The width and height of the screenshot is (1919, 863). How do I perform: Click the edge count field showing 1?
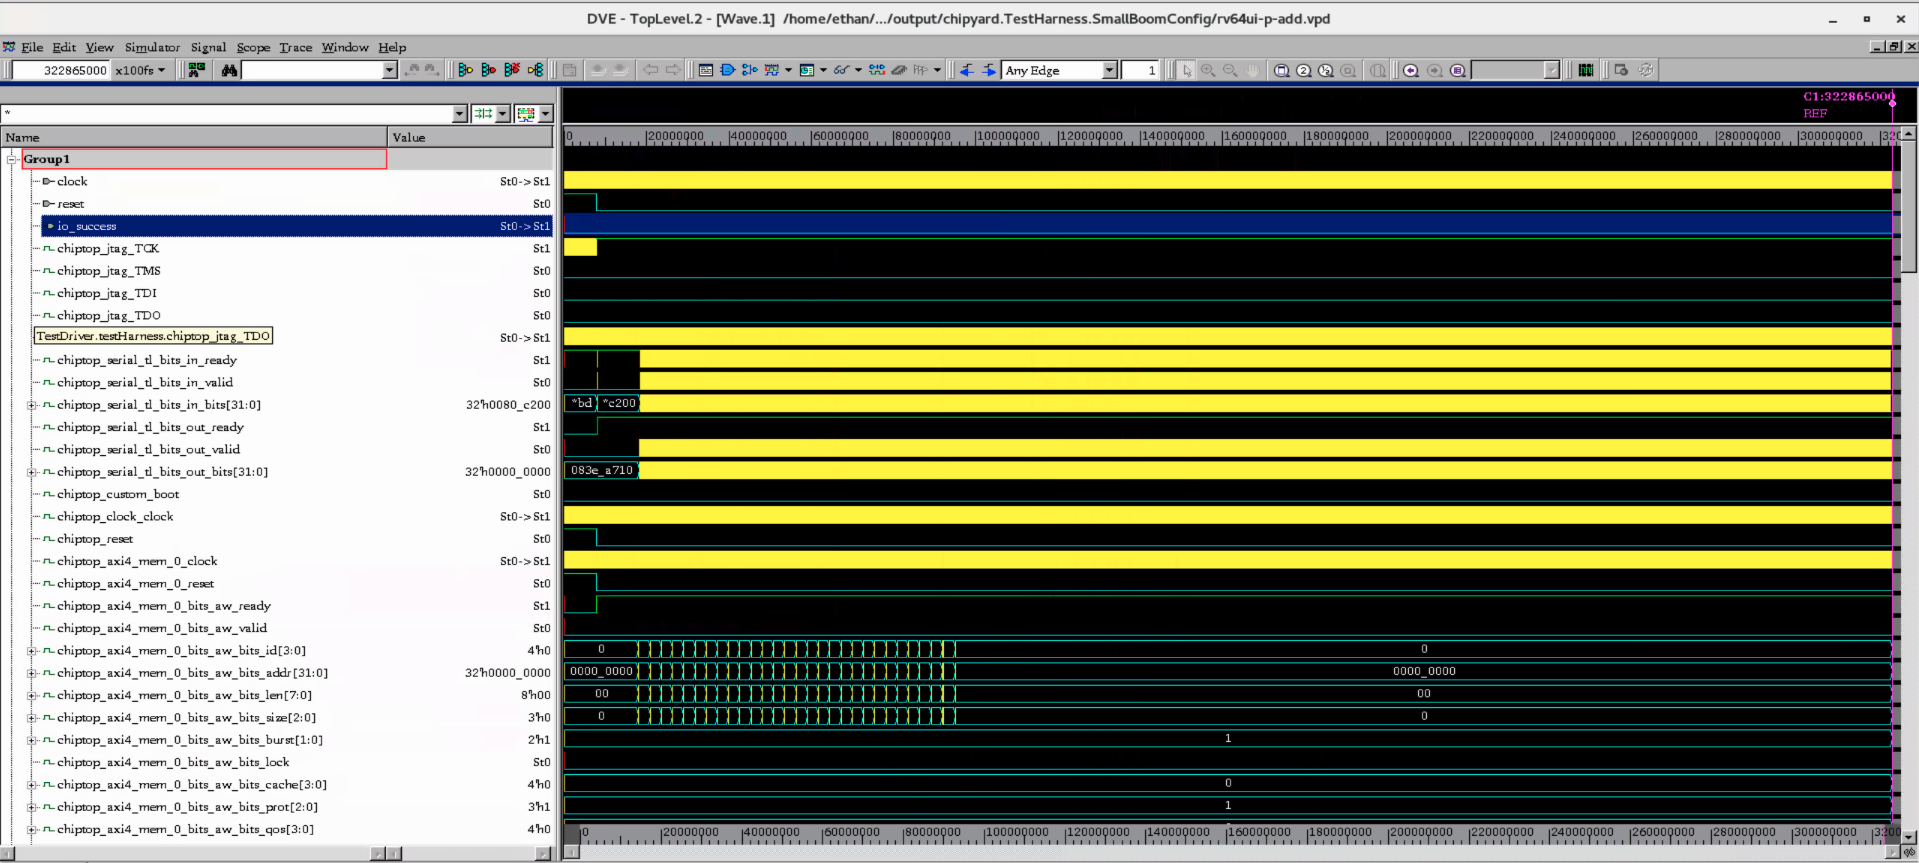(x=1140, y=70)
